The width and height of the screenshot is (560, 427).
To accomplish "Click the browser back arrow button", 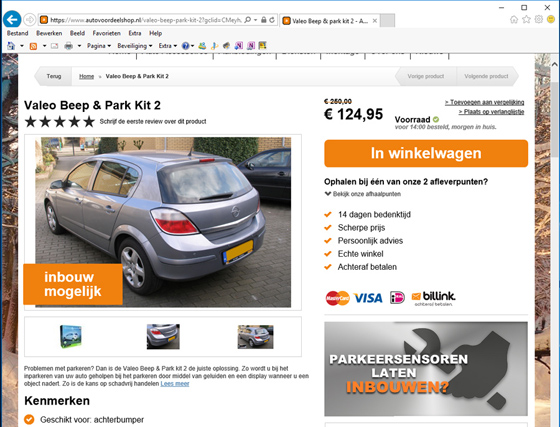I will click(12, 19).
